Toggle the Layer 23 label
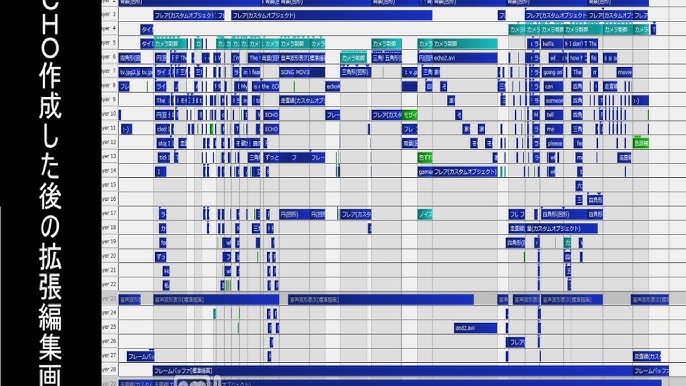Viewport: 686px width, 386px height. 109,299
